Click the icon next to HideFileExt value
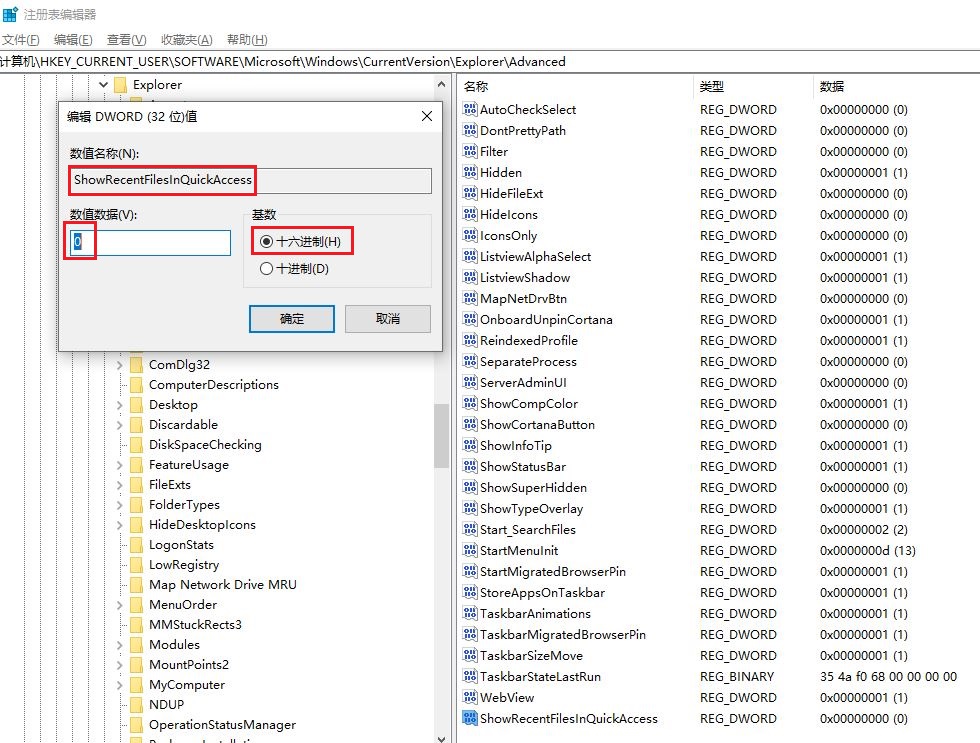This screenshot has width=980, height=743. click(470, 194)
